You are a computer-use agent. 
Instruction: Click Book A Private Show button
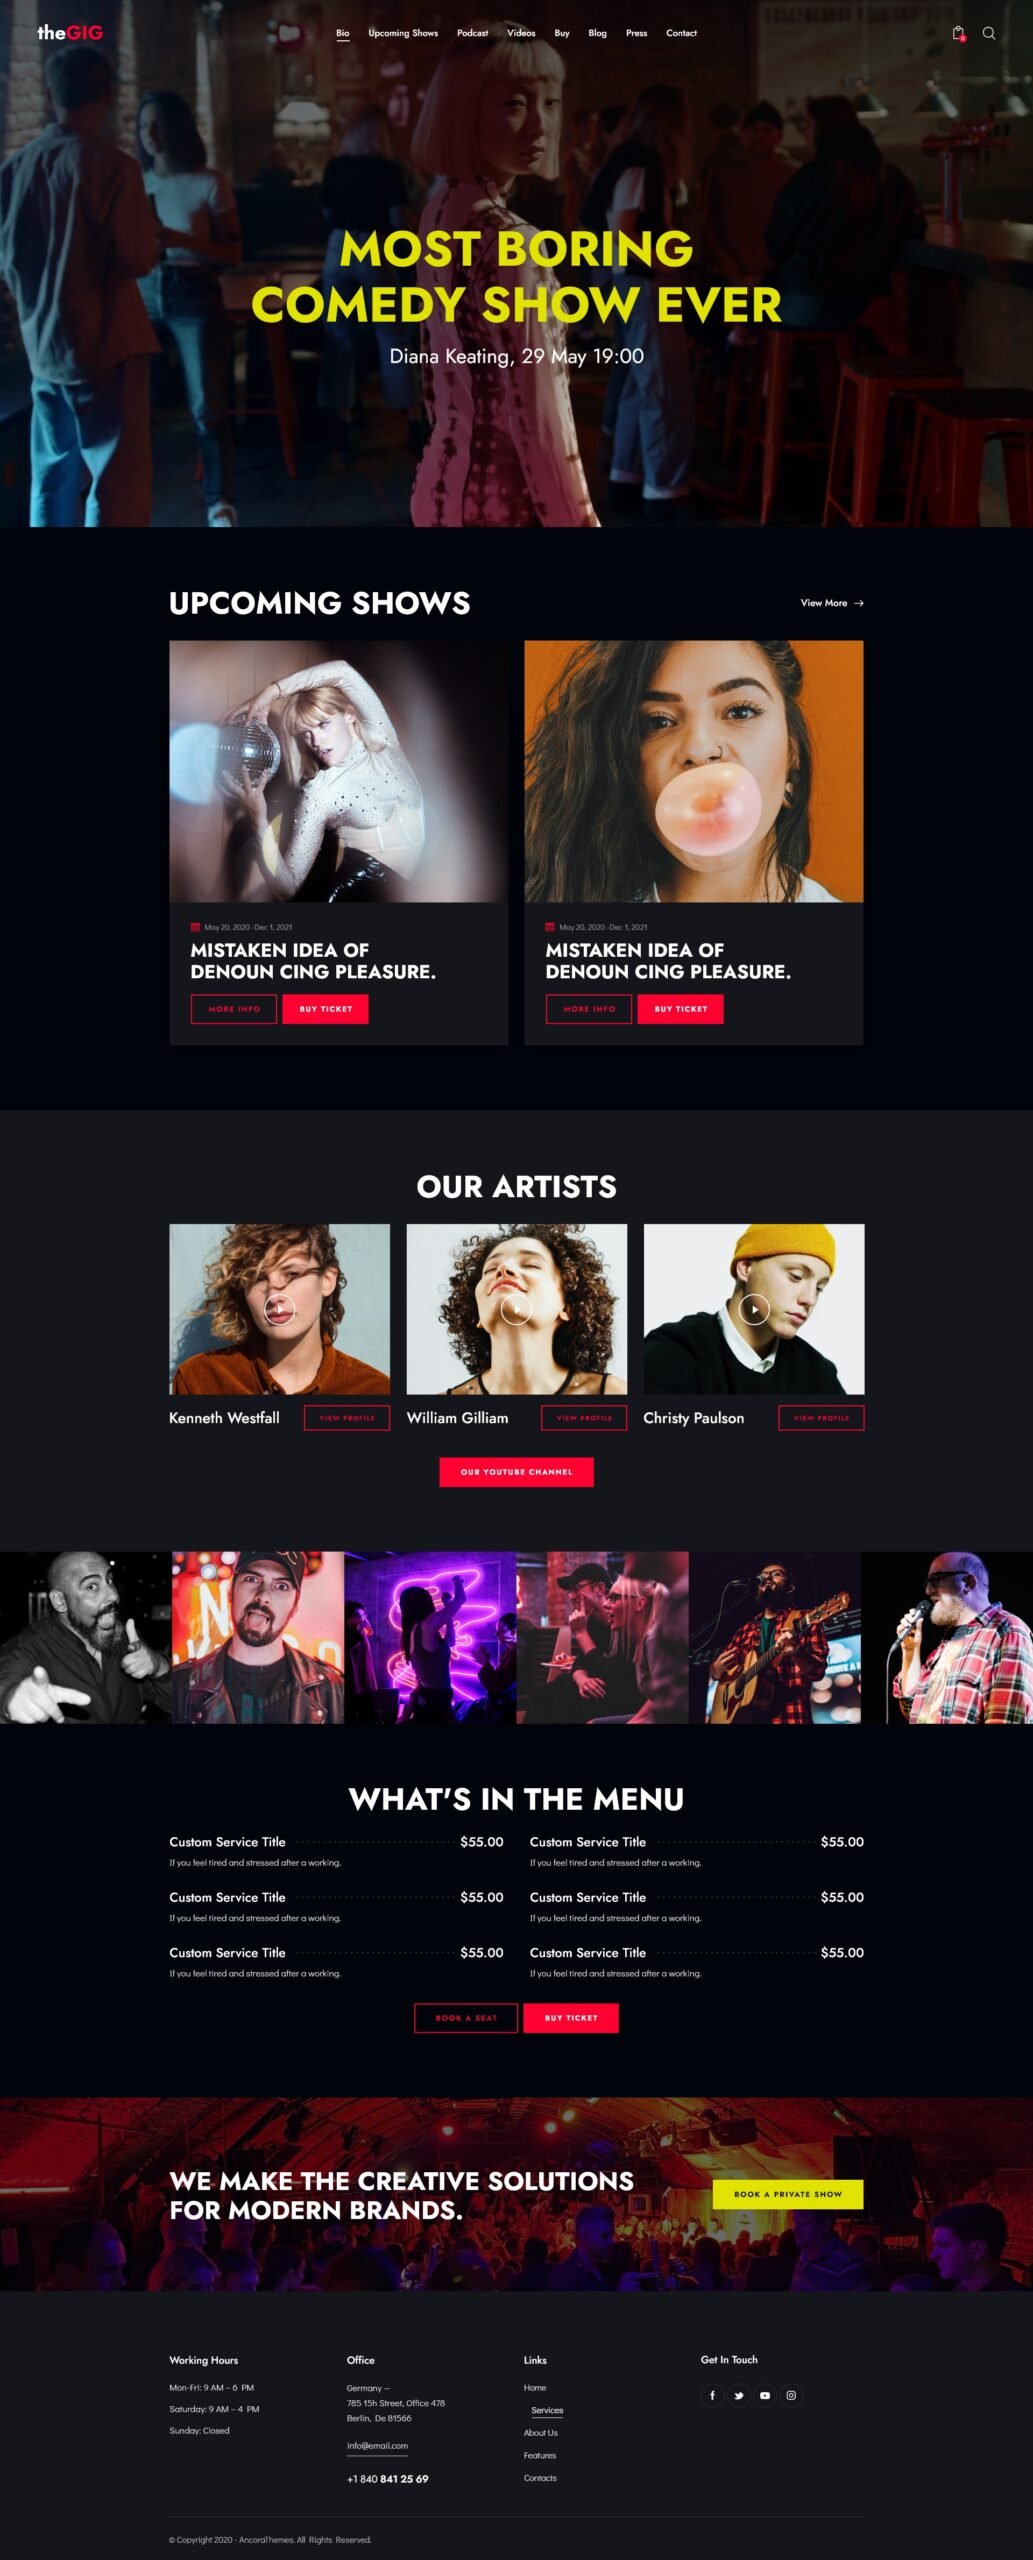click(788, 2194)
